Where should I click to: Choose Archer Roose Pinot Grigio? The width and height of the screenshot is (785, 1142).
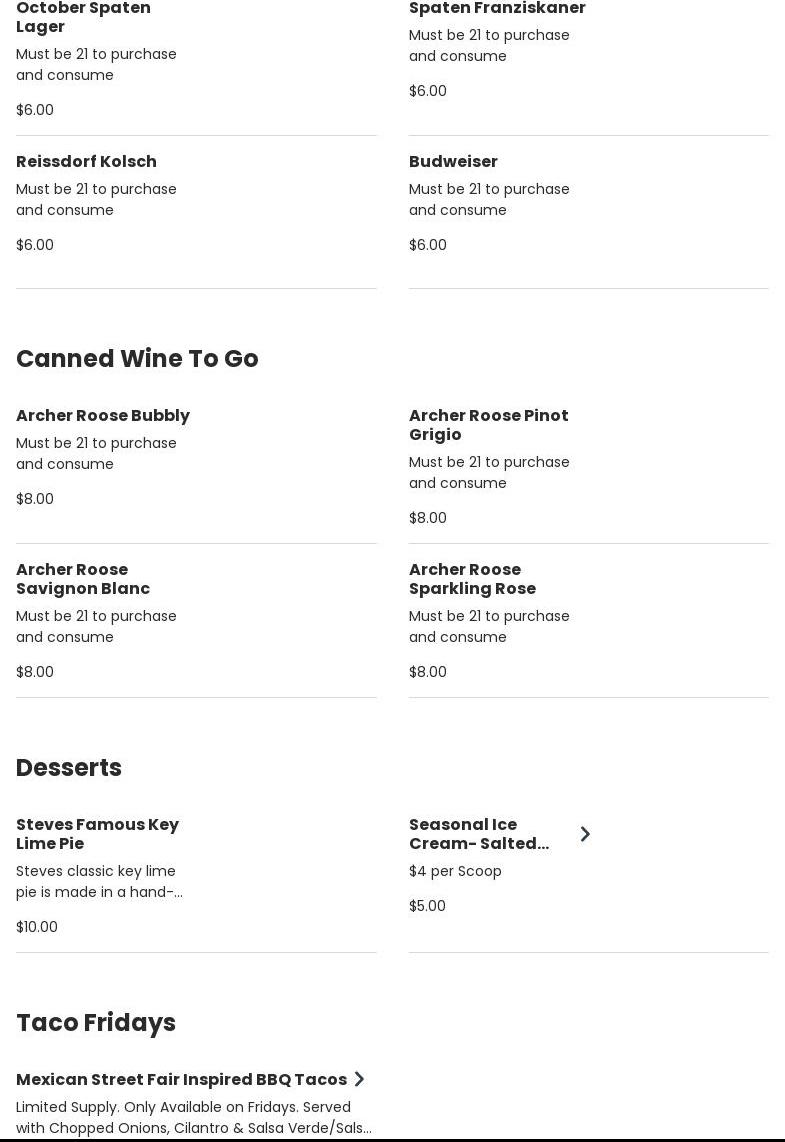(x=488, y=425)
